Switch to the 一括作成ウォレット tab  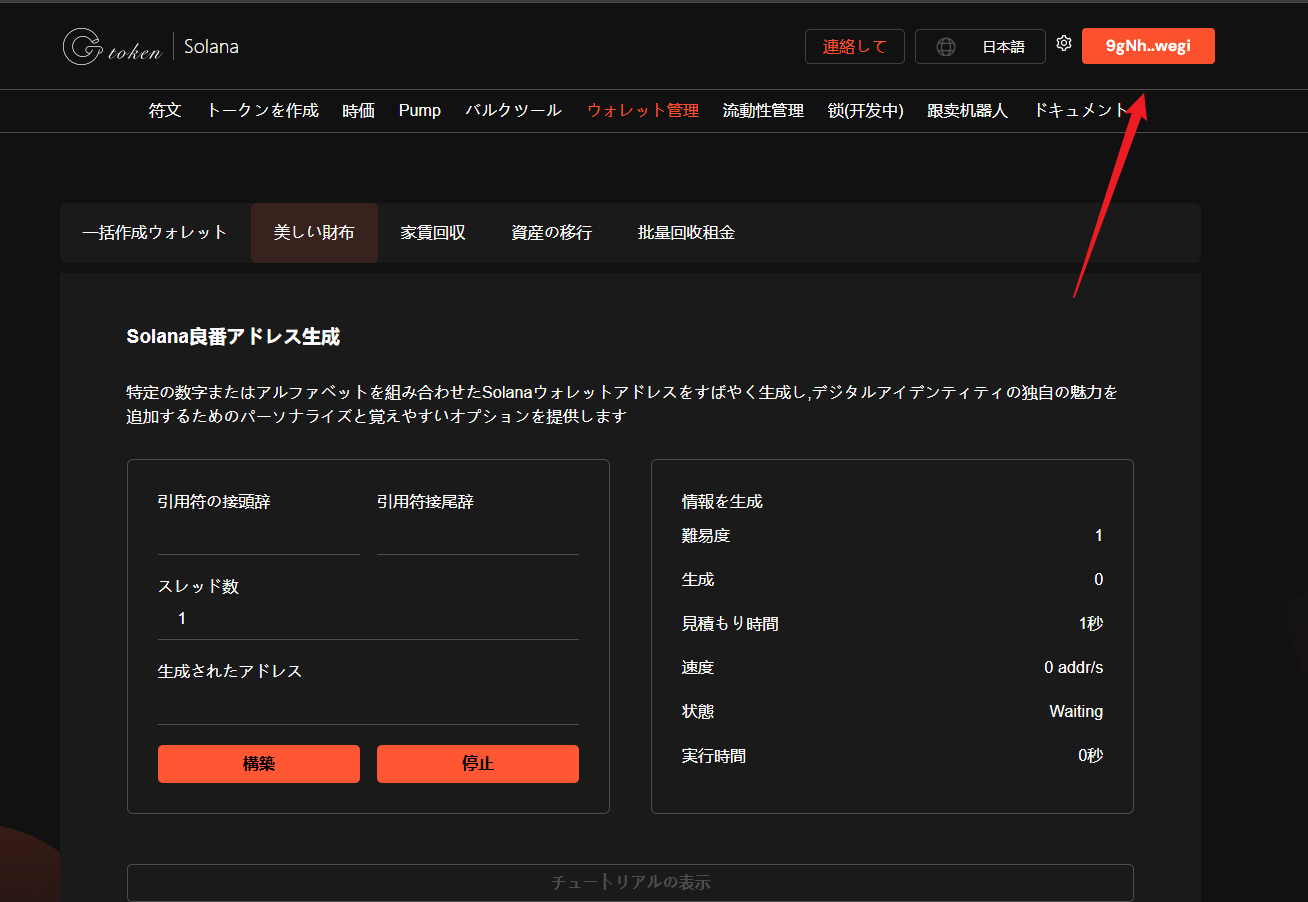[x=155, y=233]
